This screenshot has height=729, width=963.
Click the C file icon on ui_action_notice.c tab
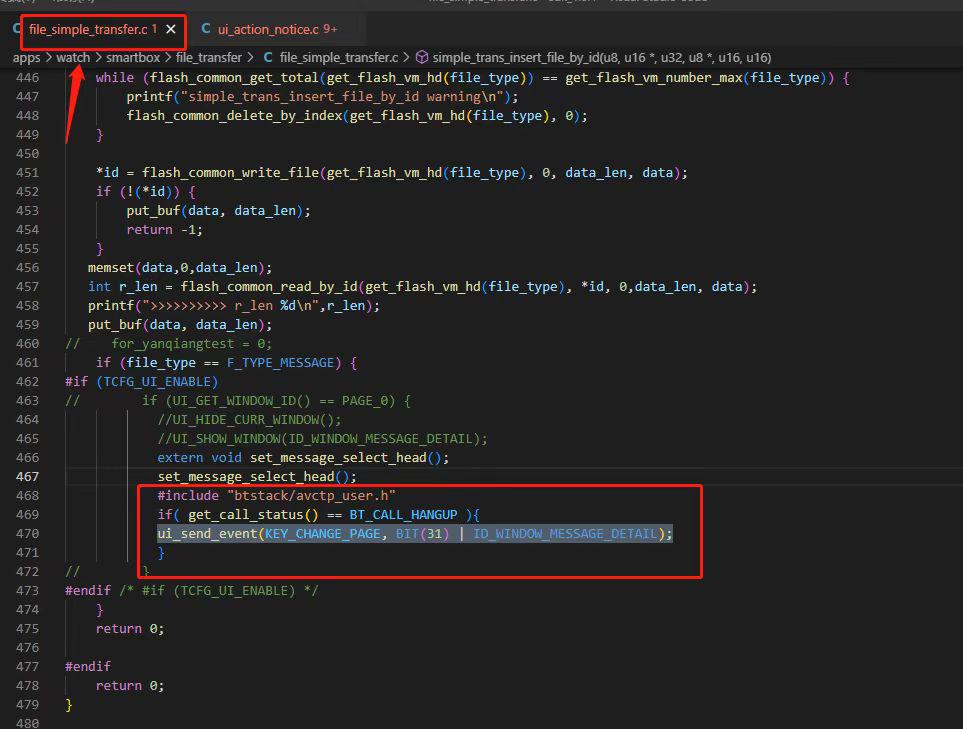pyautogui.click(x=206, y=29)
